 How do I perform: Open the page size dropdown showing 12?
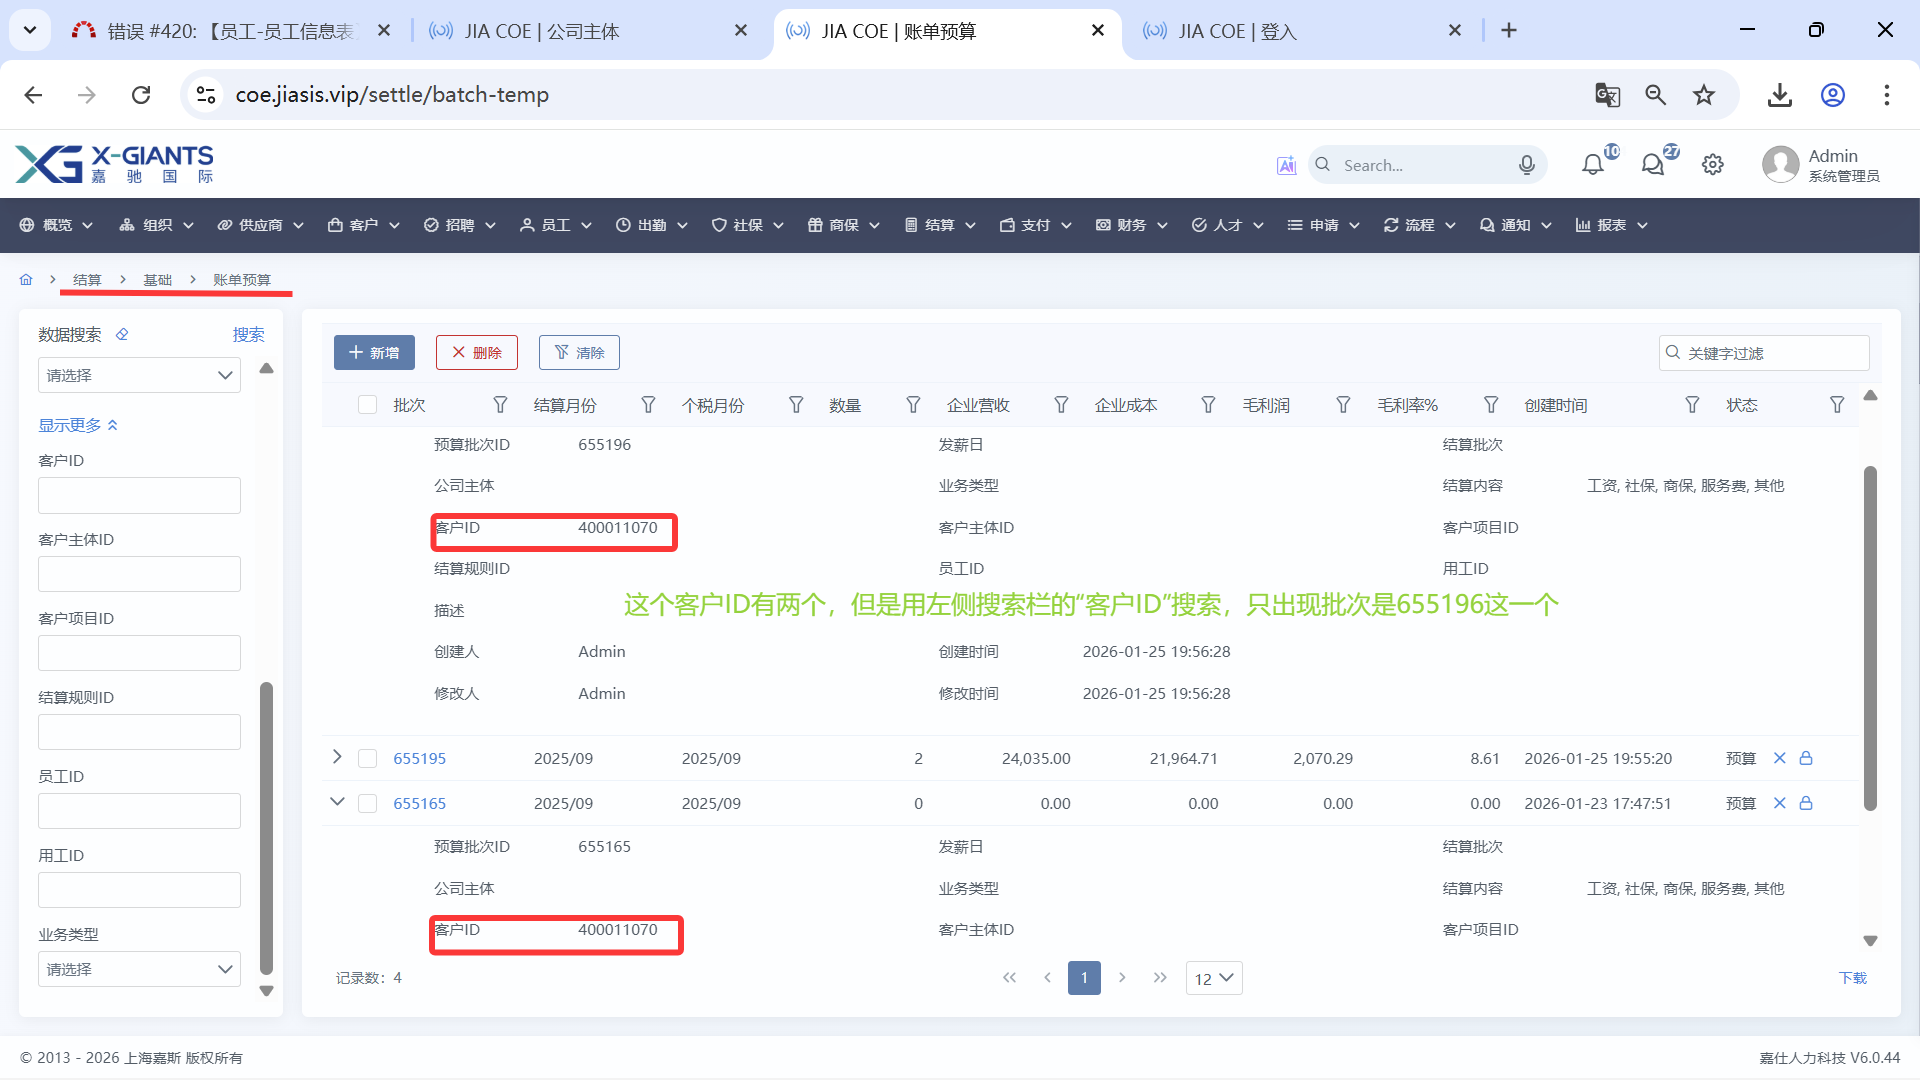click(1213, 978)
